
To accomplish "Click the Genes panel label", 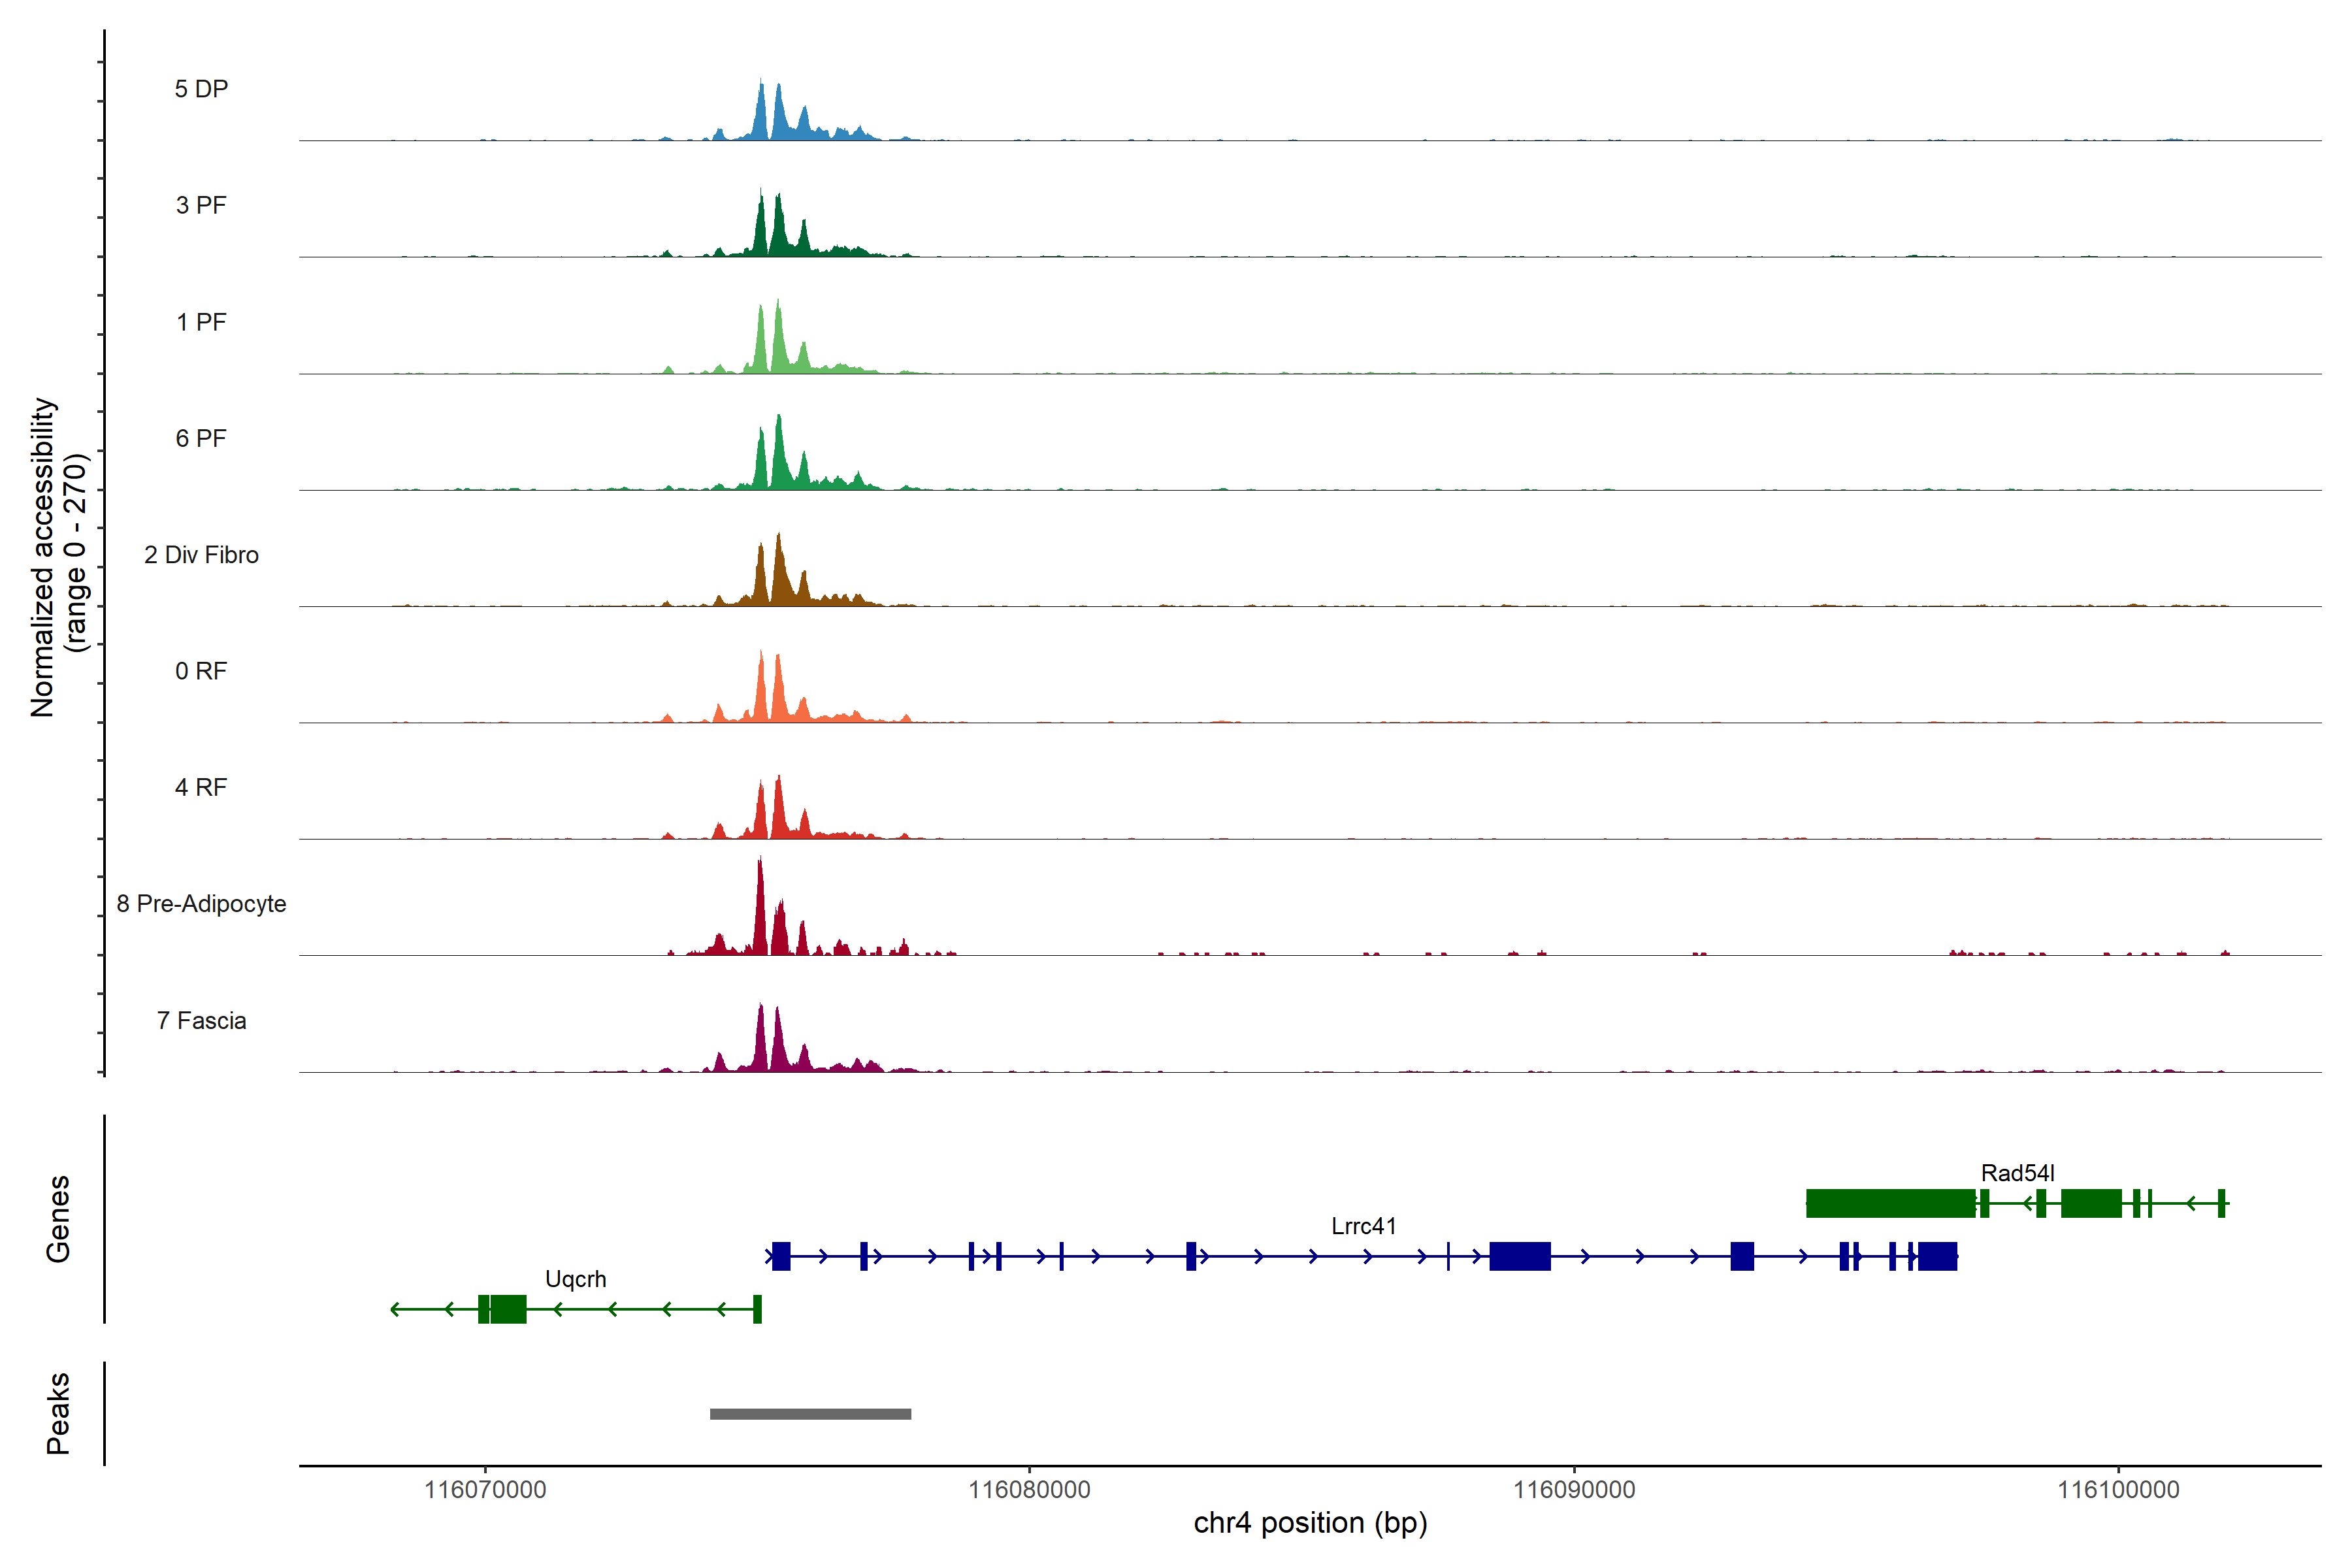I will tap(58, 1219).
